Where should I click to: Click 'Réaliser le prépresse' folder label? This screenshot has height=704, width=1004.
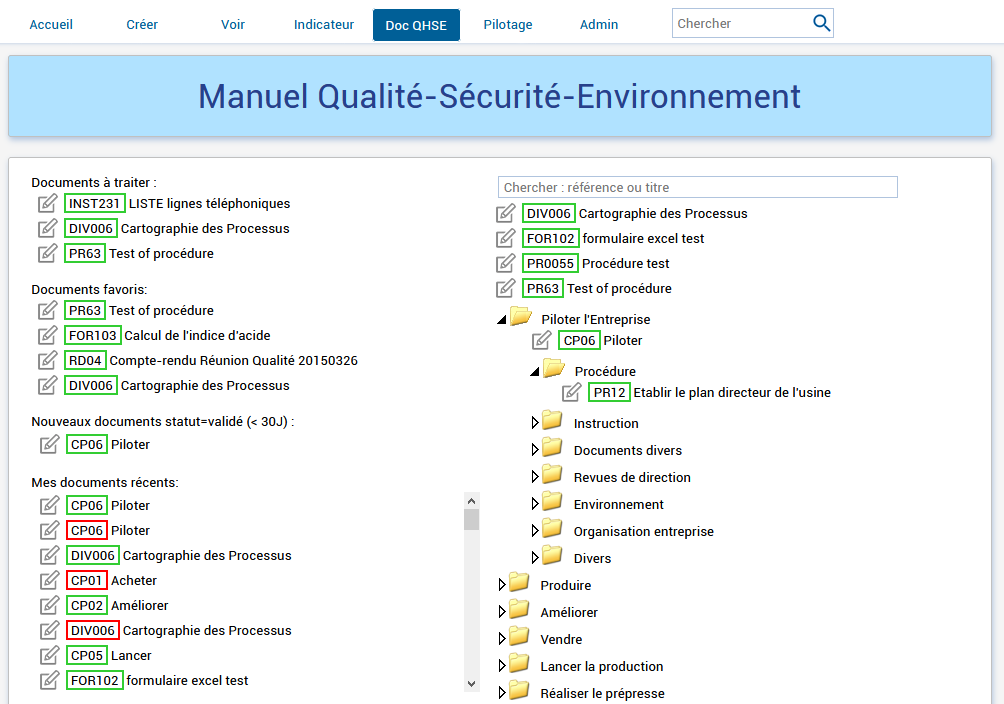point(602,693)
